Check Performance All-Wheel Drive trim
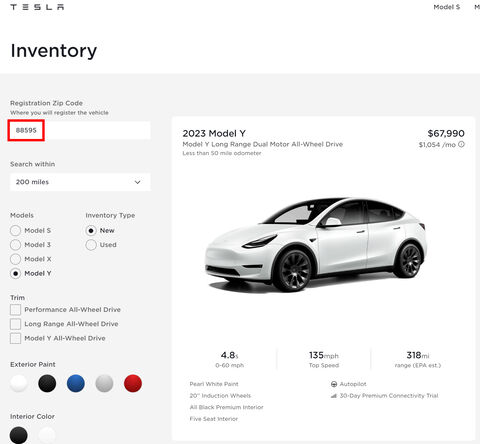This screenshot has height=444, width=480. [15, 310]
